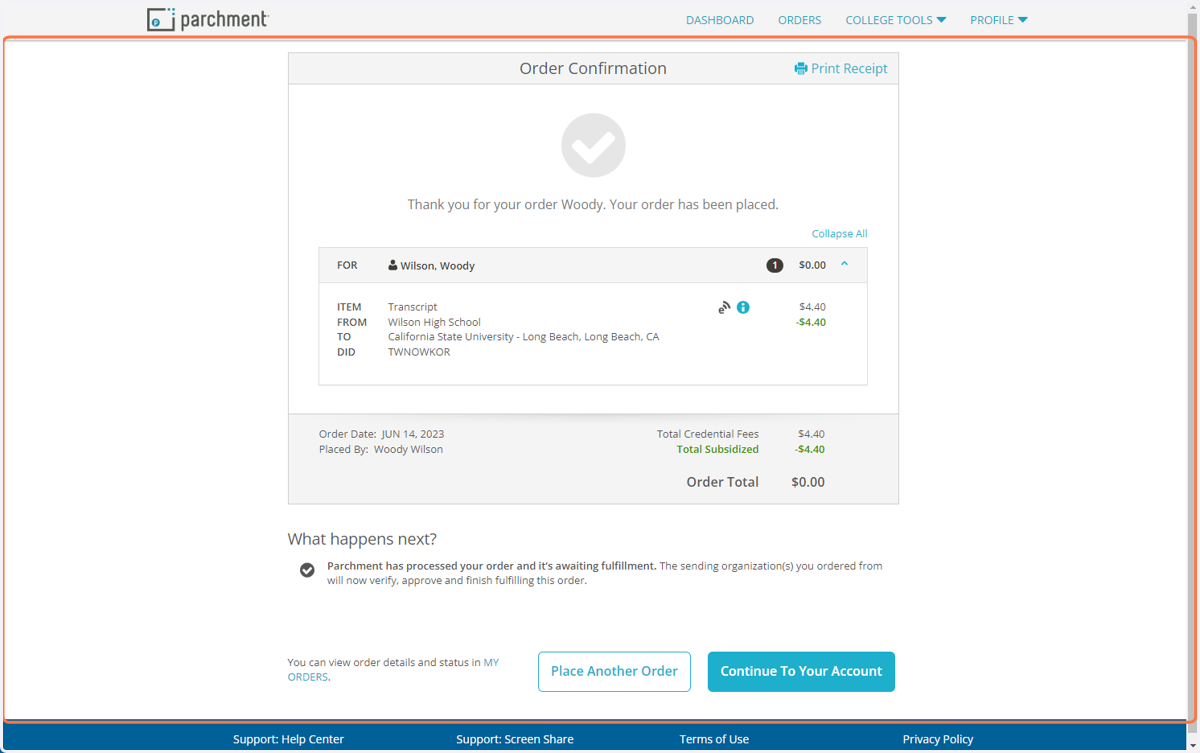Click the item count badge showing 1
The height and width of the screenshot is (753, 1200).
click(774, 265)
